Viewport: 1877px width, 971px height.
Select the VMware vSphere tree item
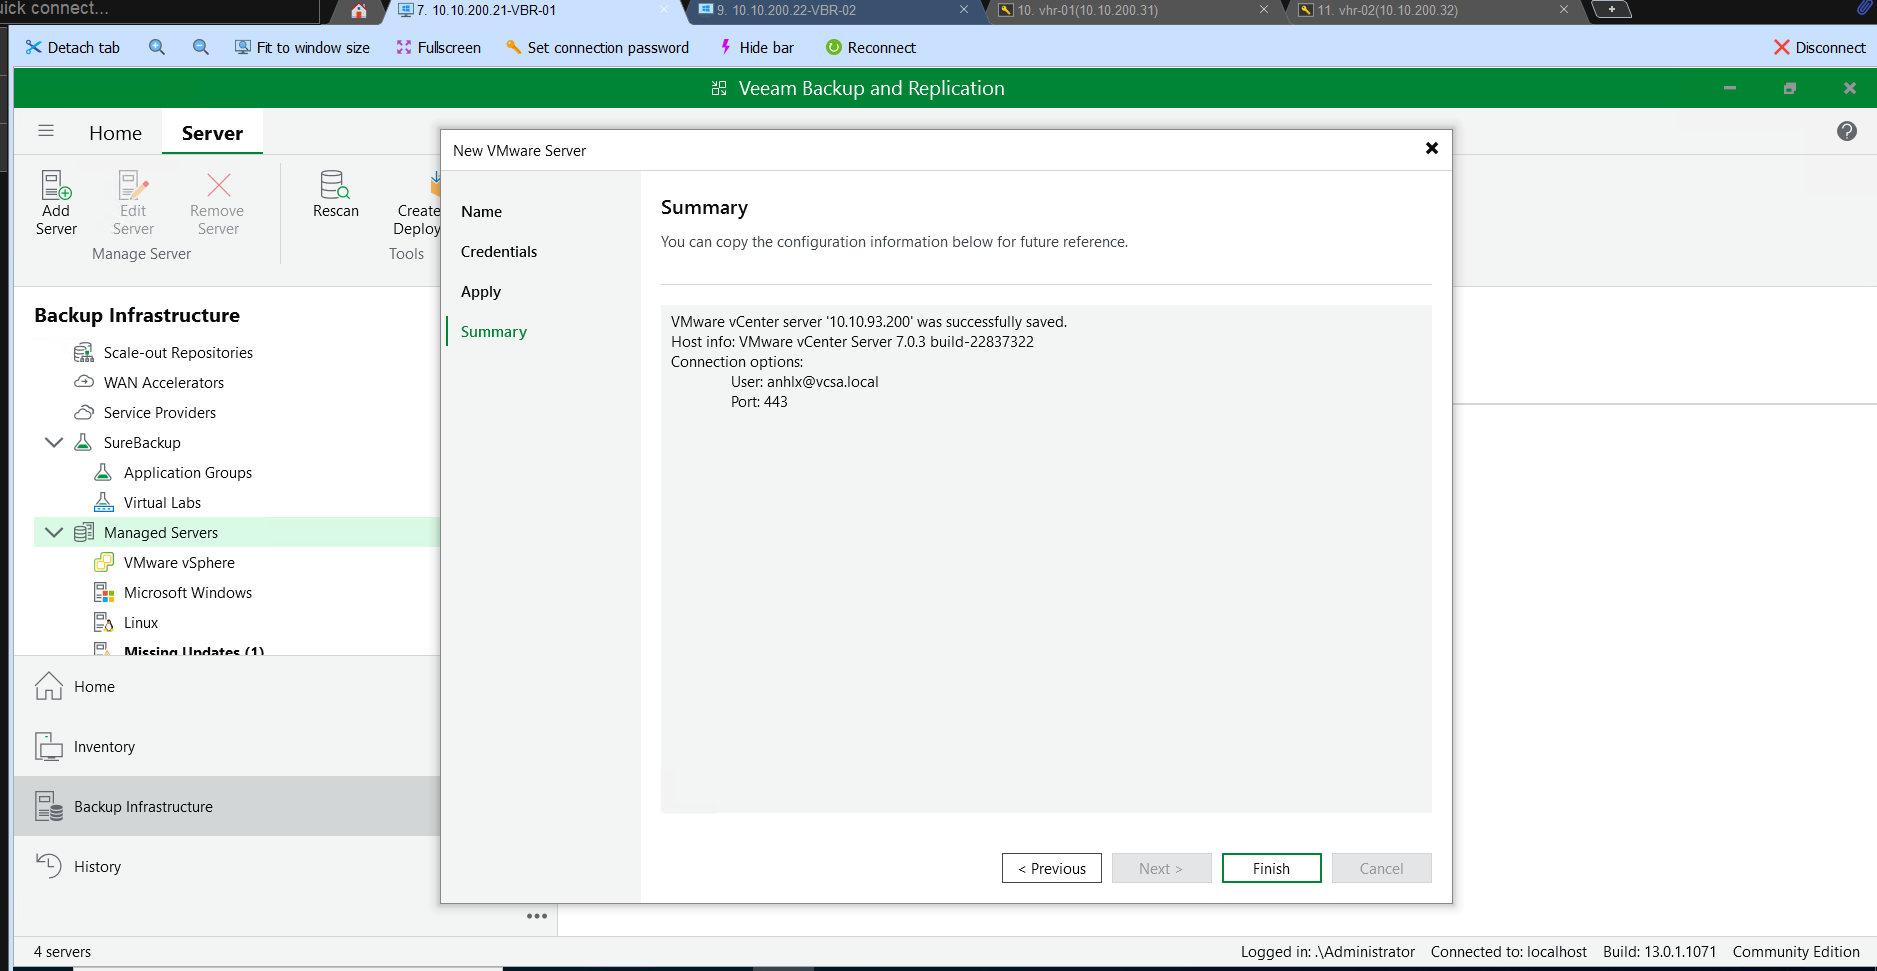(x=179, y=562)
